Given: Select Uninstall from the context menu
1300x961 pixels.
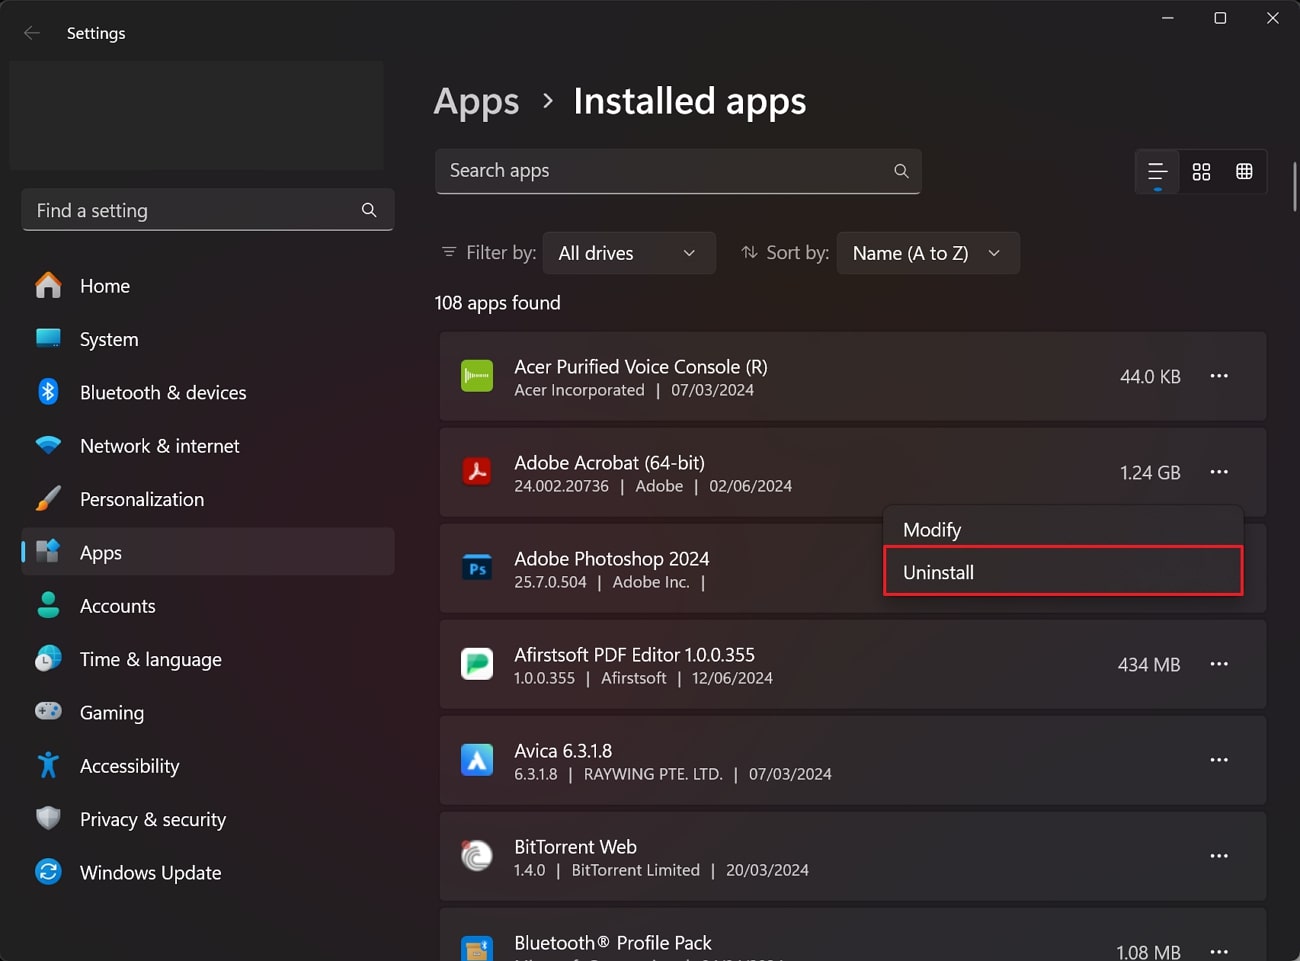Looking at the screenshot, I should 1063,572.
